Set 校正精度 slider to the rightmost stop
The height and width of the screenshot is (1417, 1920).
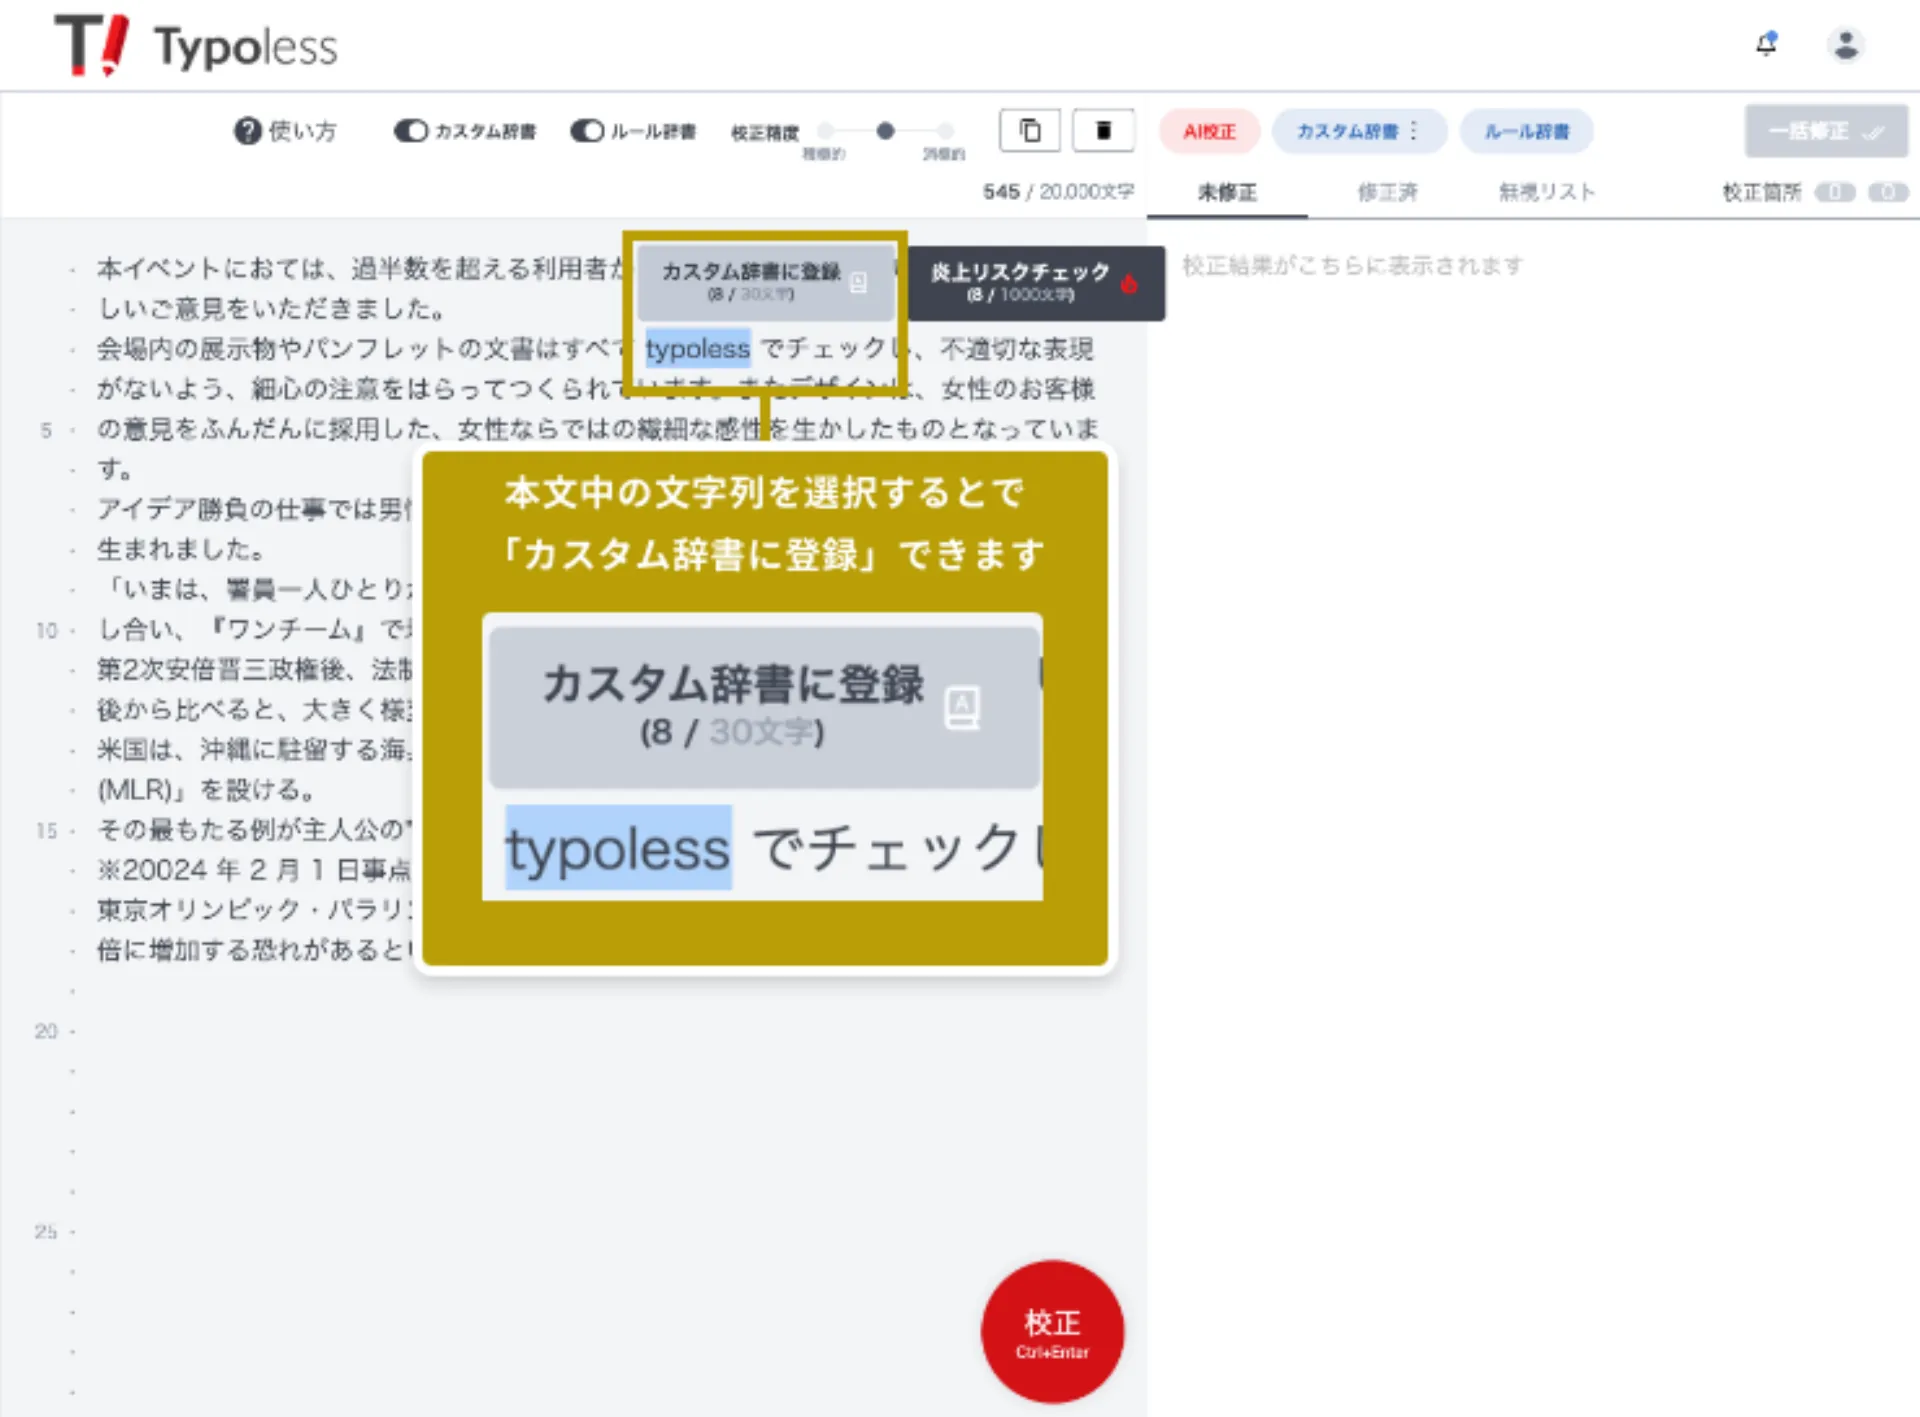pos(945,131)
